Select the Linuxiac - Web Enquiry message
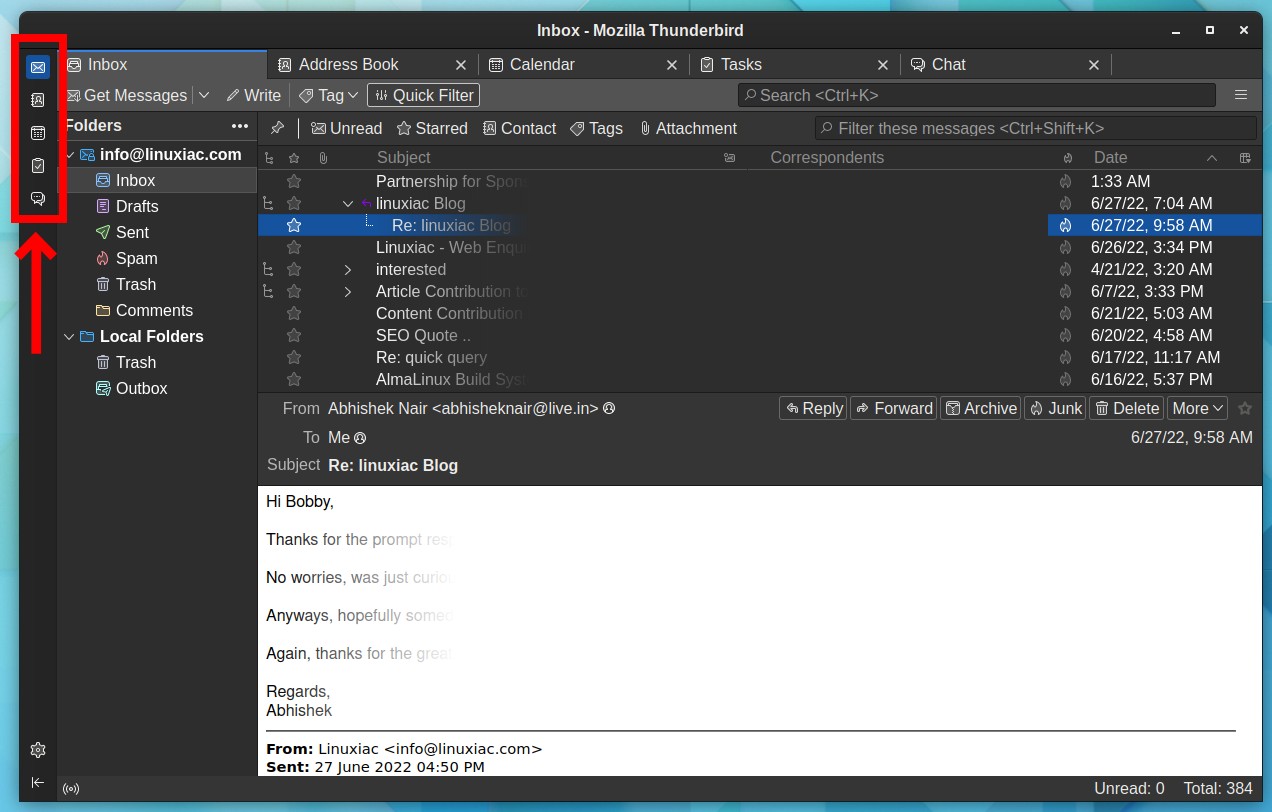Screen dimensions: 1272x812 [x=760, y=248]
